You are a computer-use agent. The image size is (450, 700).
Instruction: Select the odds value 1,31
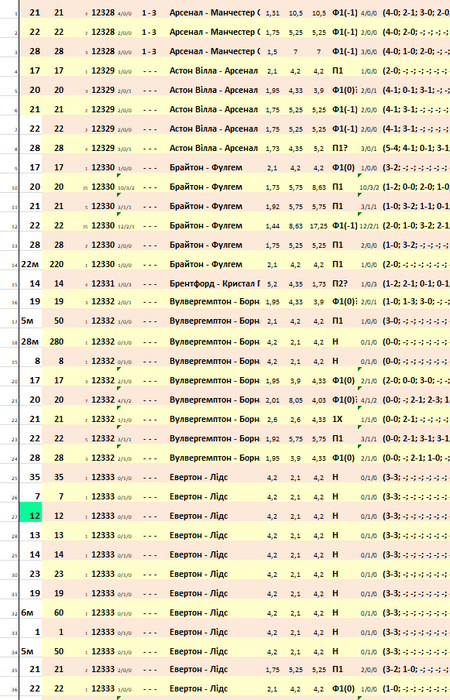click(x=272, y=13)
